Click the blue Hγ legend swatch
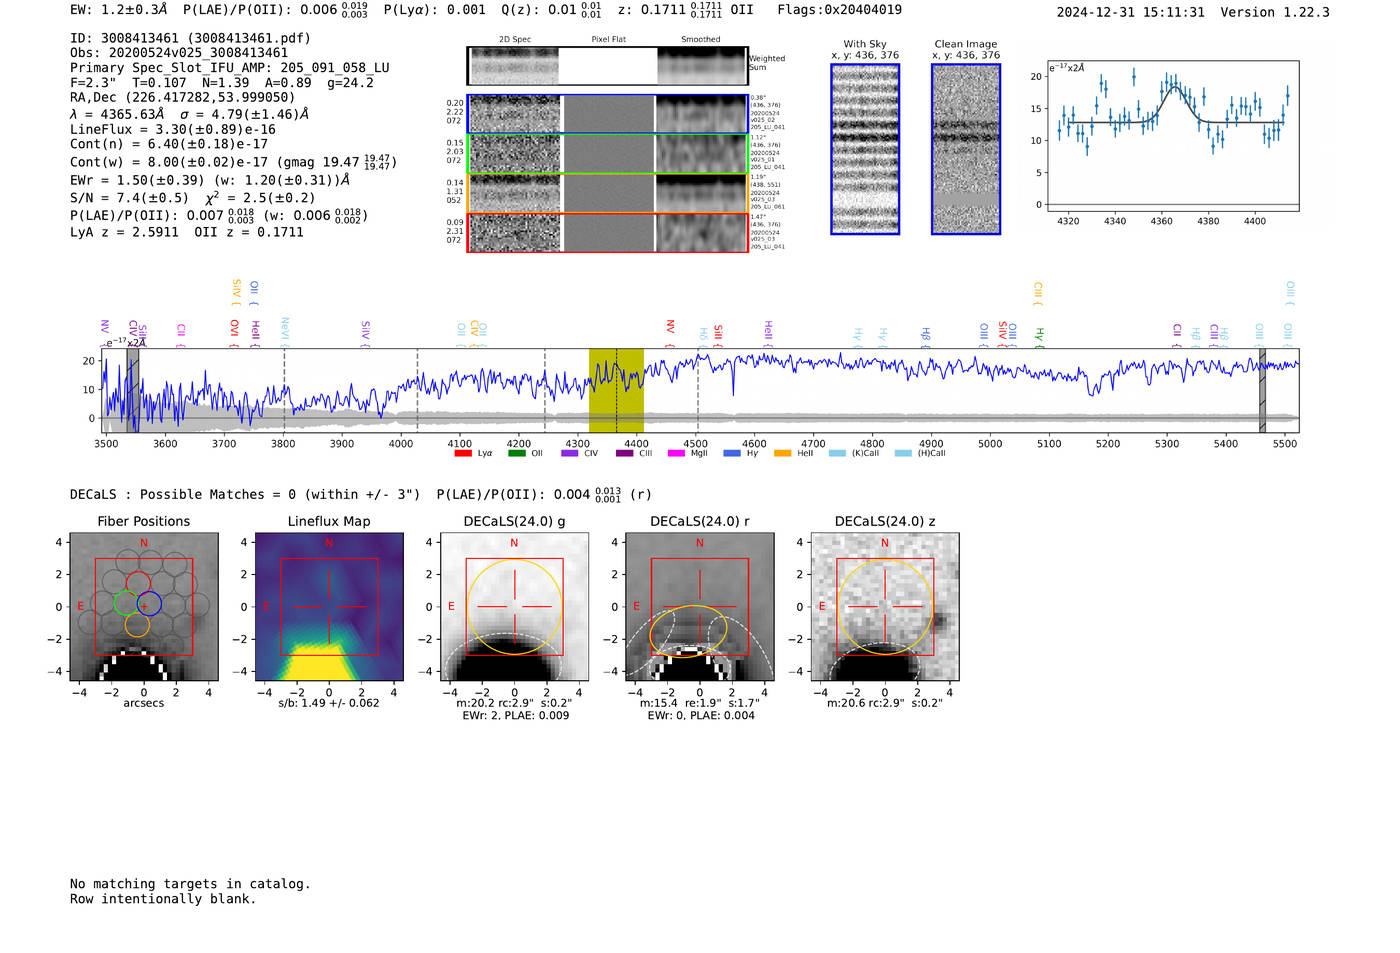 pos(732,453)
